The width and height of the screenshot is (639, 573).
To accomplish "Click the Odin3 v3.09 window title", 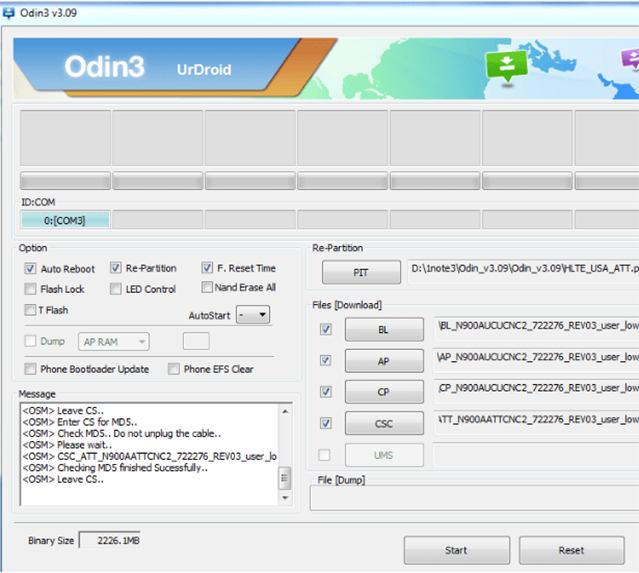I will [48, 13].
